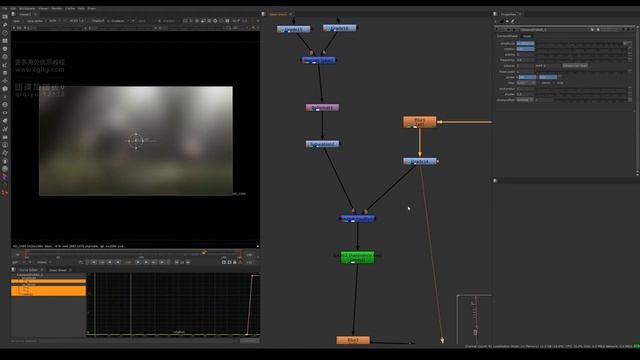The width and height of the screenshot is (640, 360).
Task: Open the Transform nodes toolbar menu
Action: (5, 81)
